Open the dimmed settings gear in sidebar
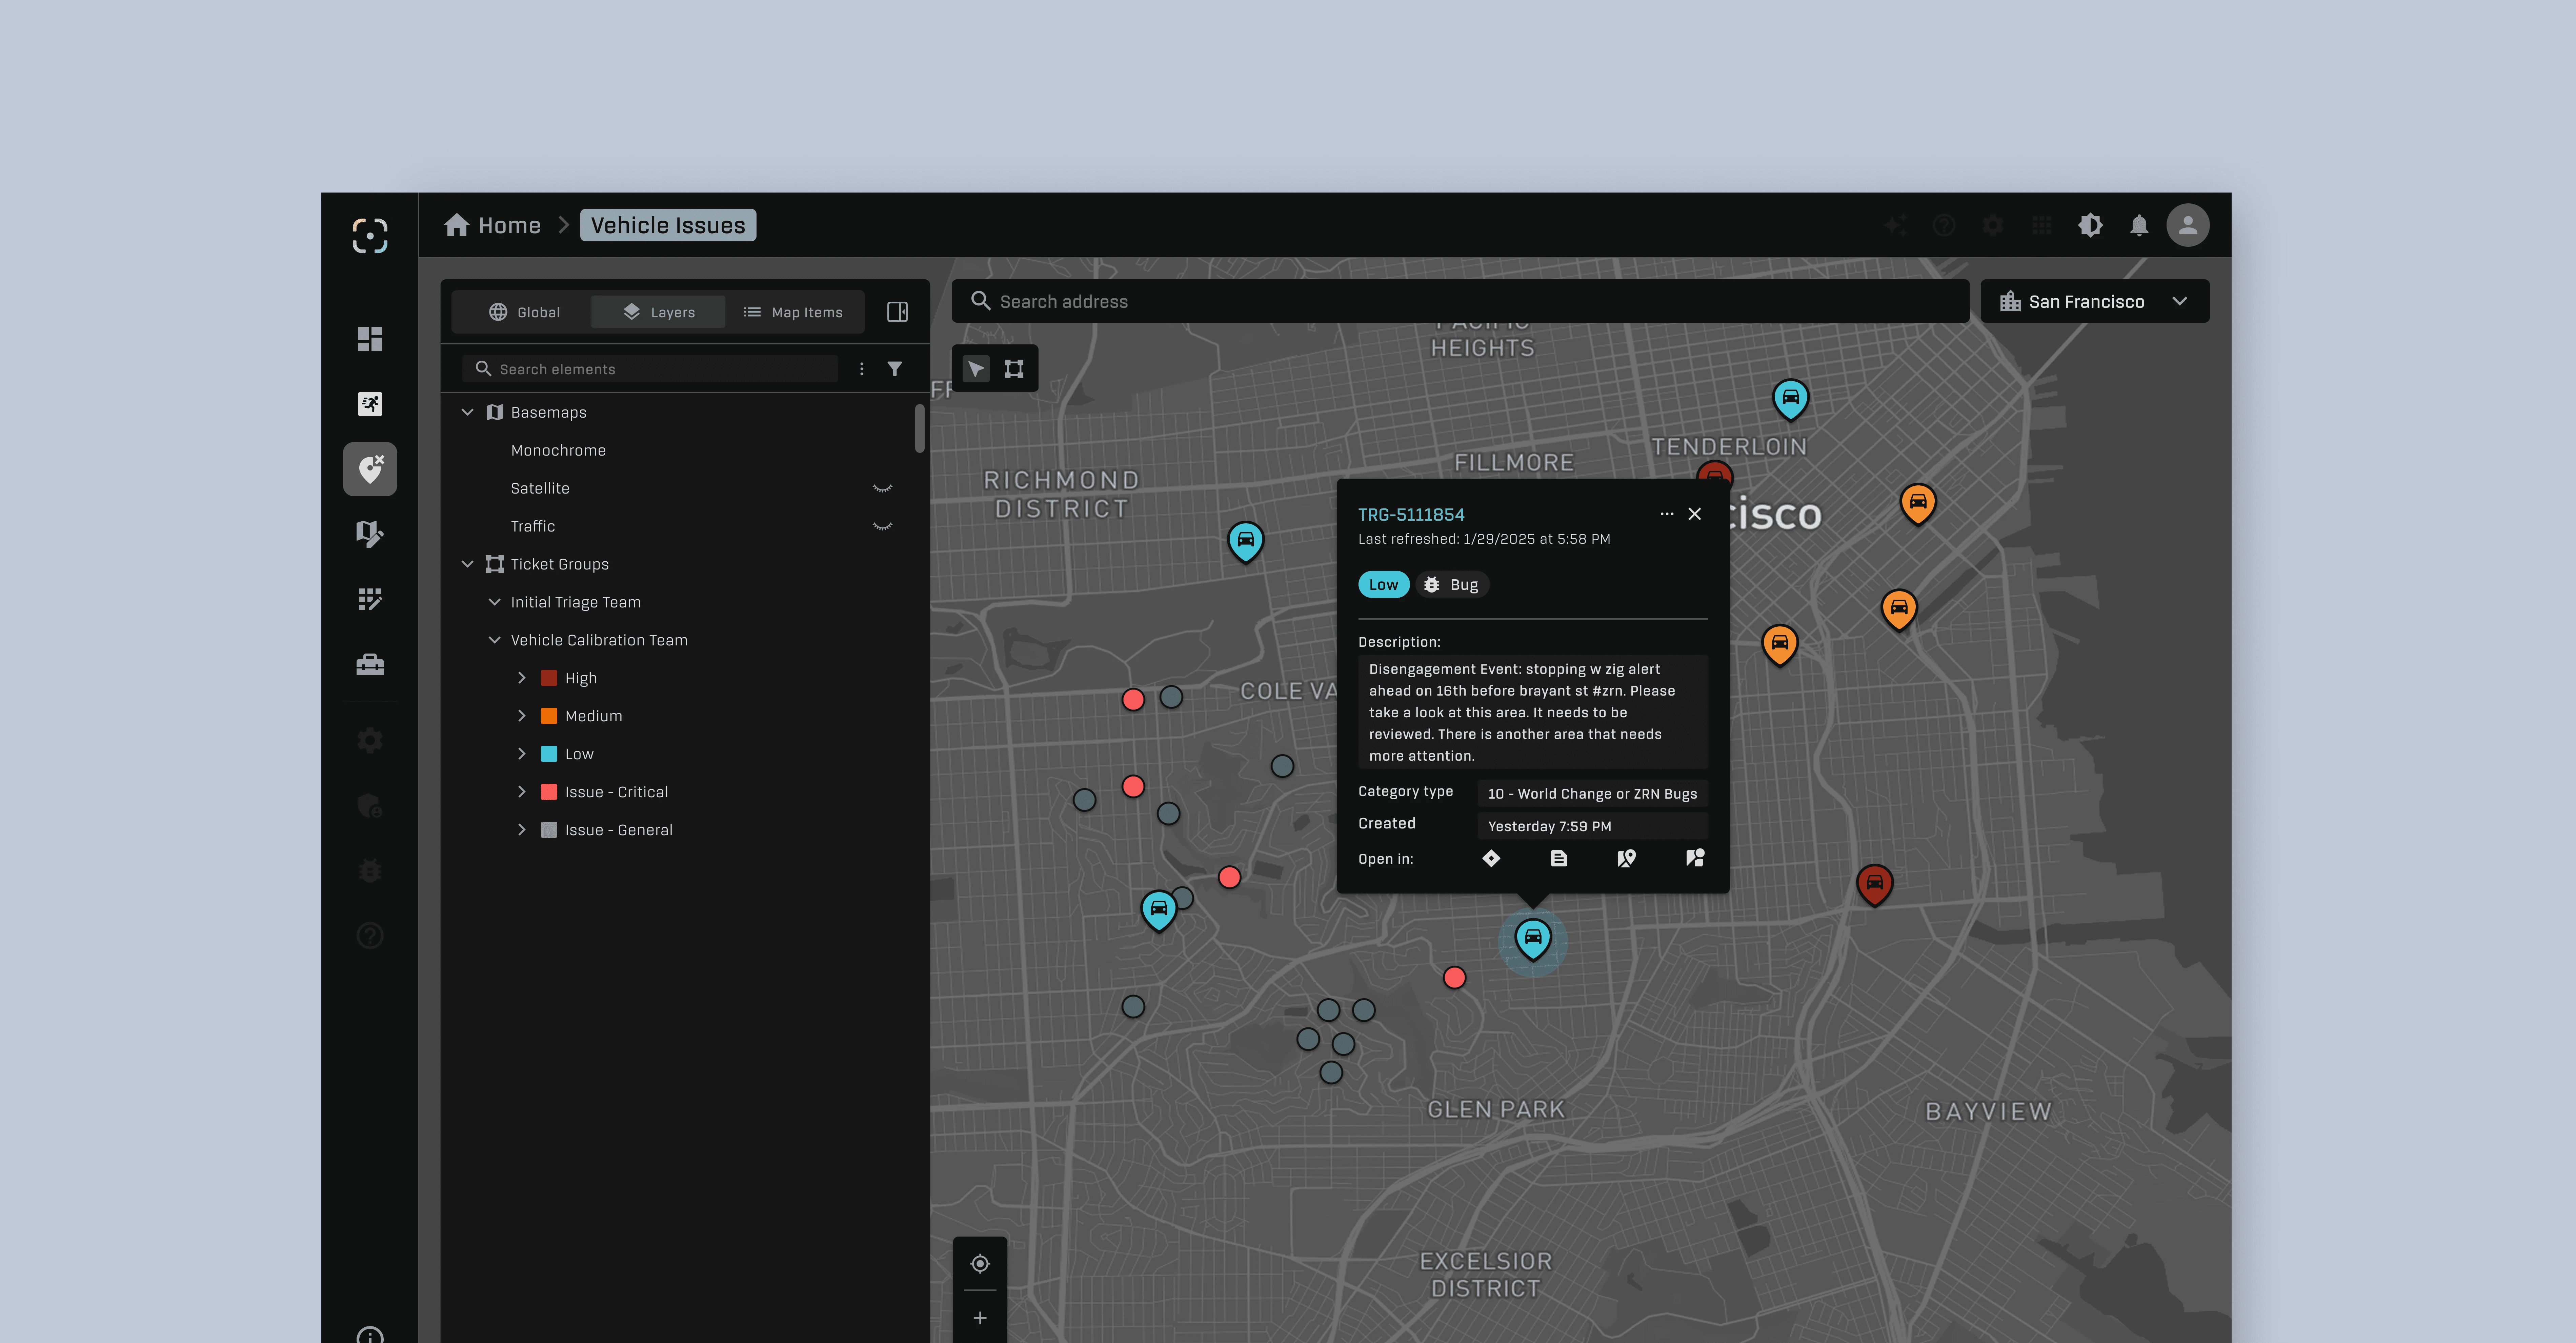This screenshot has width=2576, height=1343. pyautogui.click(x=370, y=741)
